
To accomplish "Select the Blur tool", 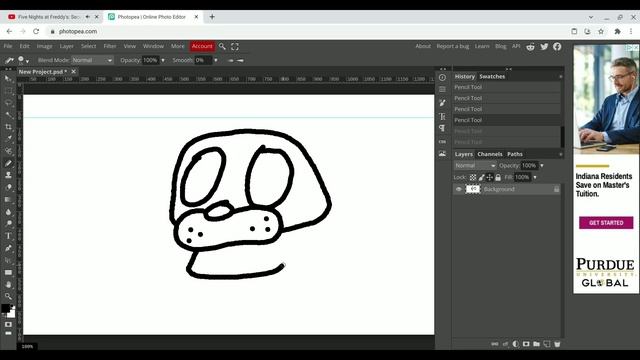I will 8,212.
